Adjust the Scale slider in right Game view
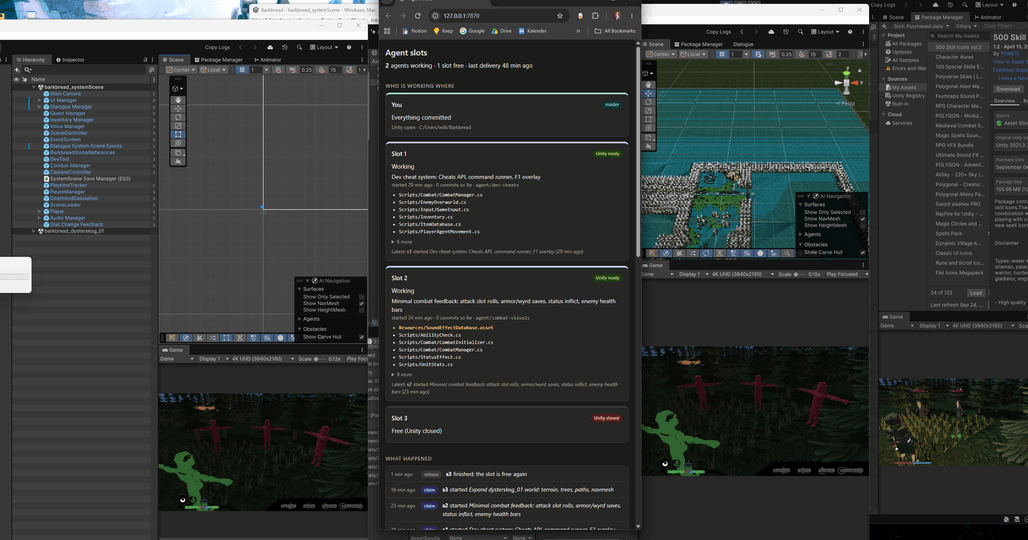This screenshot has height=540, width=1028. (800, 275)
